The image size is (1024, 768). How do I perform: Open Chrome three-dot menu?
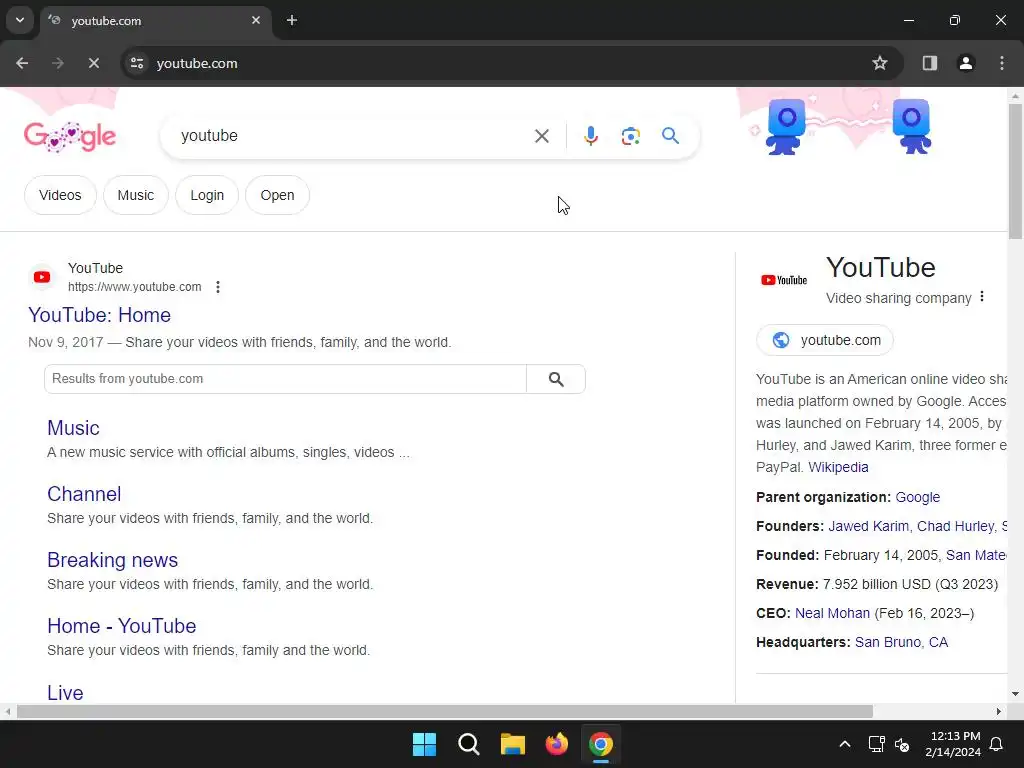coord(1001,63)
